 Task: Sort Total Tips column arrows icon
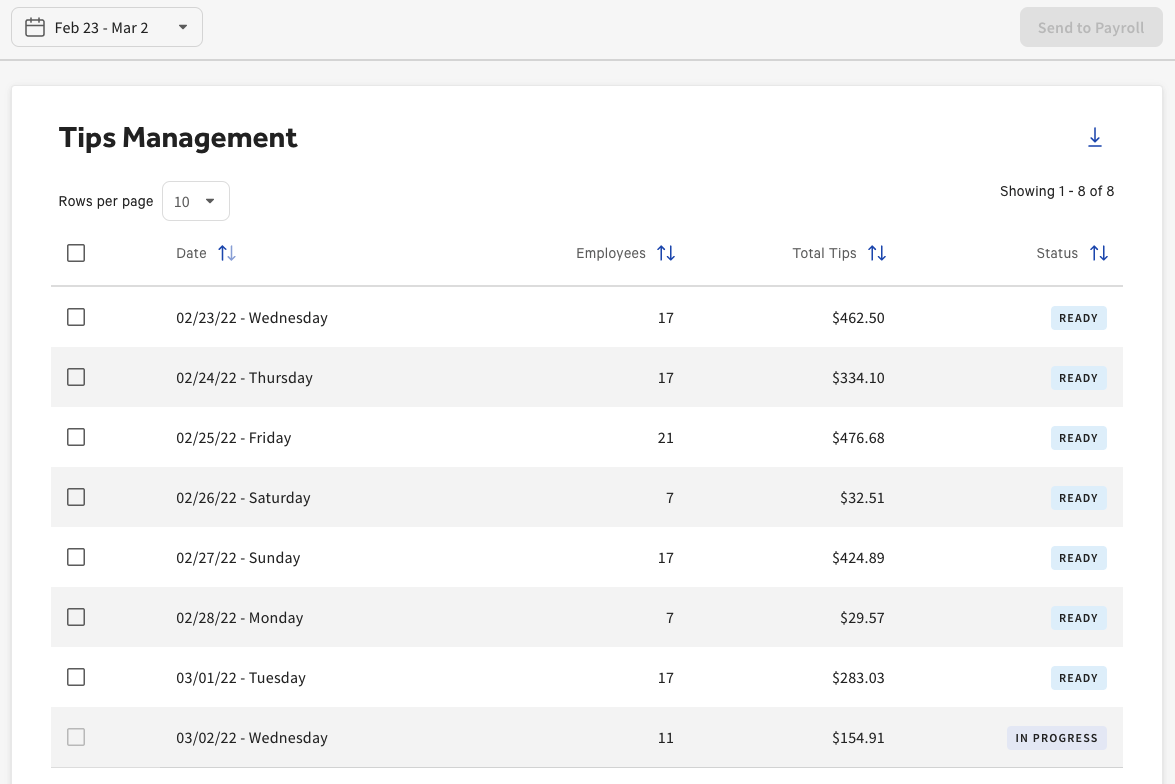877,254
